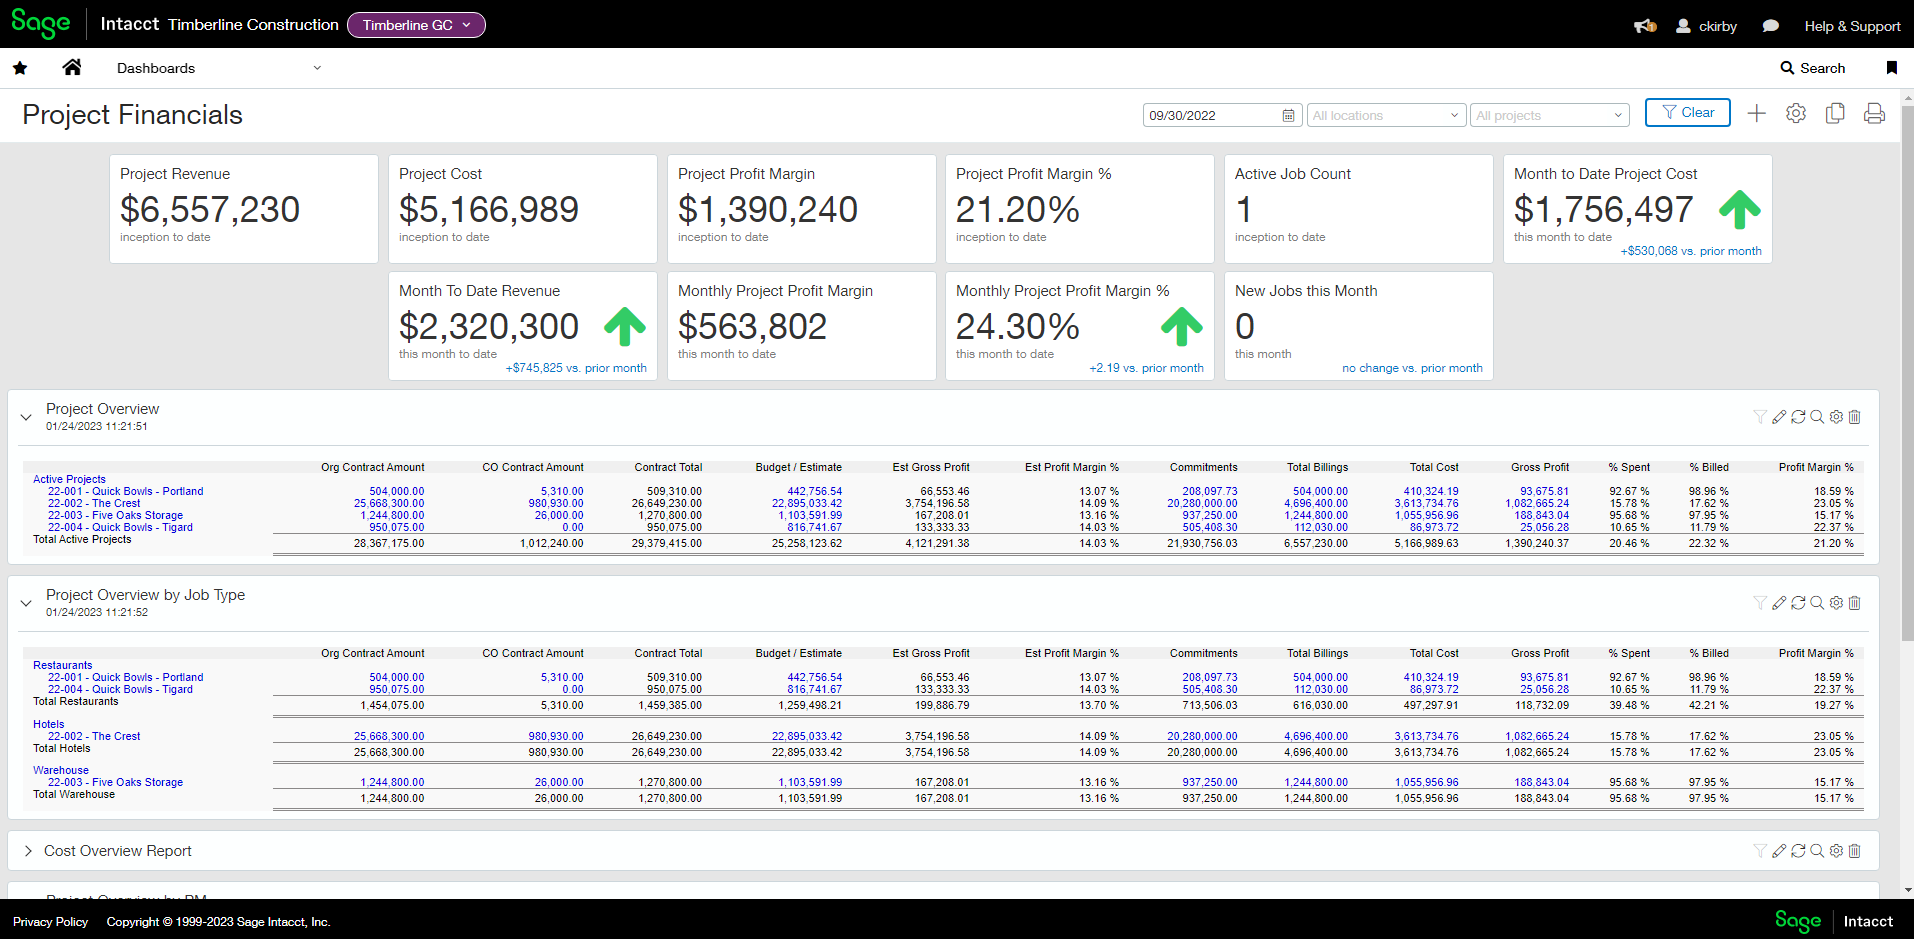Image resolution: width=1914 pixels, height=939 pixels.
Task: Open Help & Support menu
Action: click(x=1852, y=26)
